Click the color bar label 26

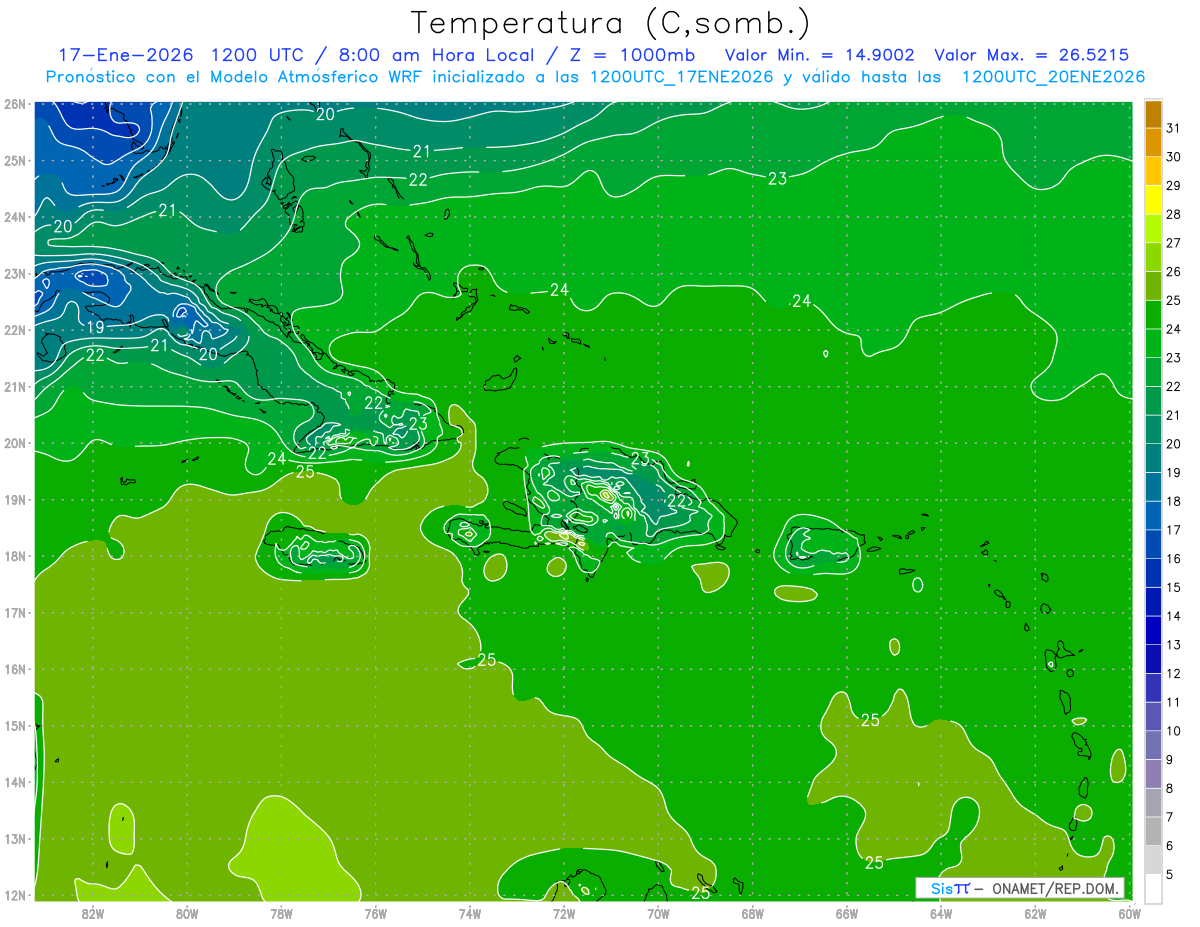pyautogui.click(x=1174, y=272)
